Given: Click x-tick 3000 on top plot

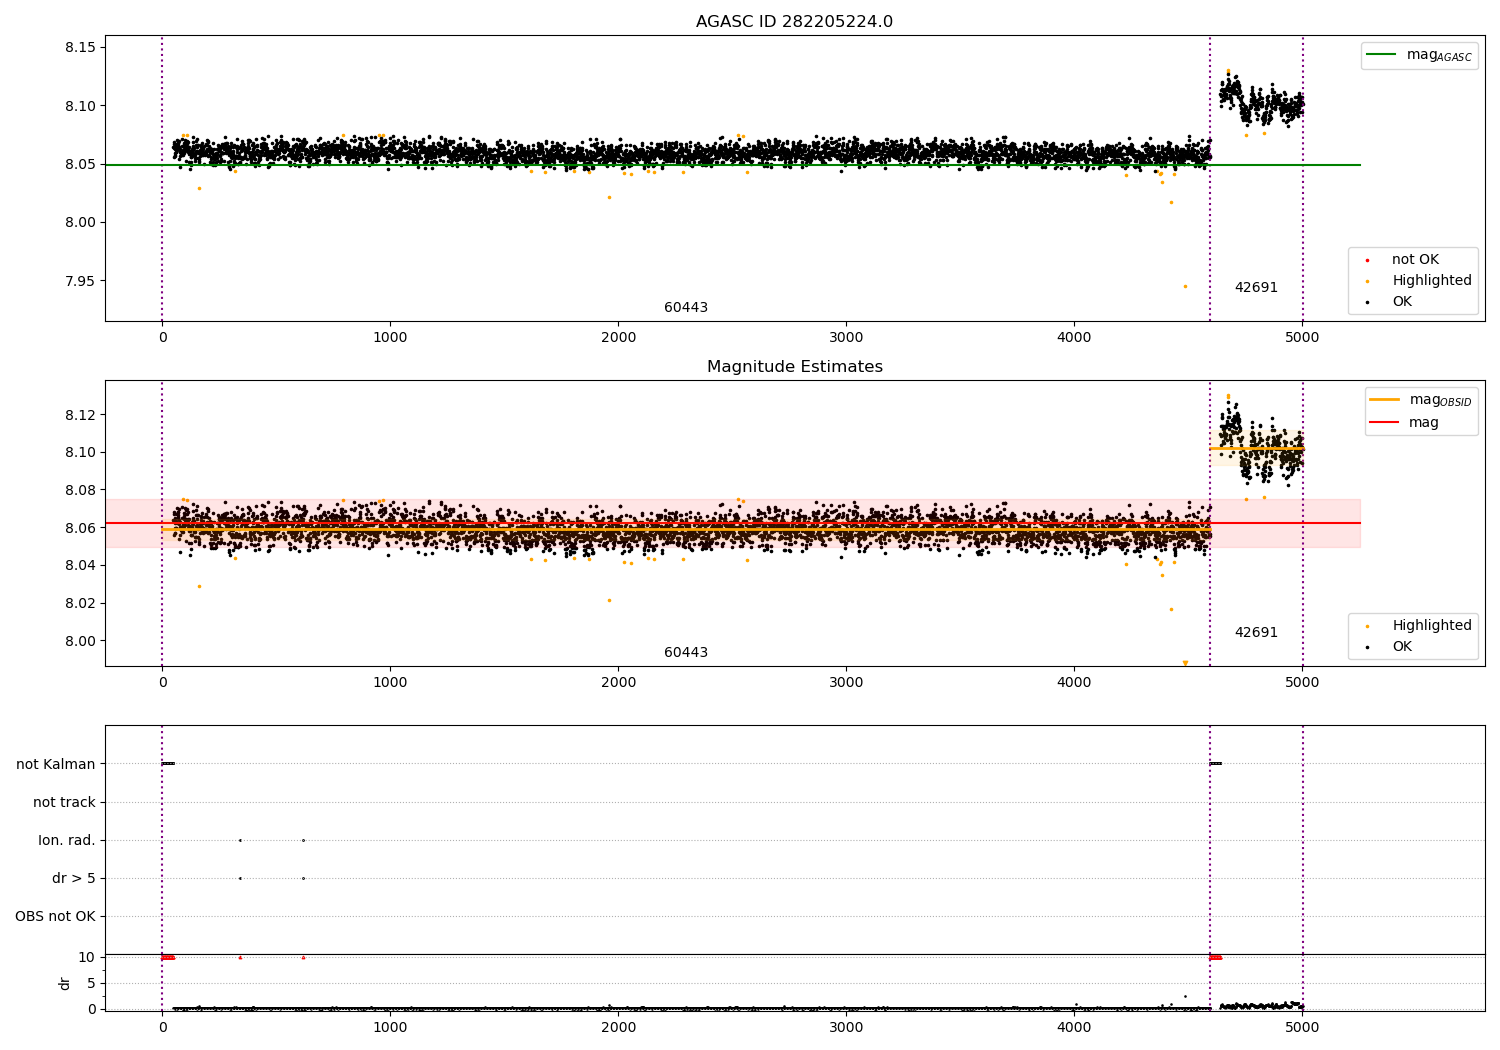Looking at the screenshot, I should click(846, 338).
